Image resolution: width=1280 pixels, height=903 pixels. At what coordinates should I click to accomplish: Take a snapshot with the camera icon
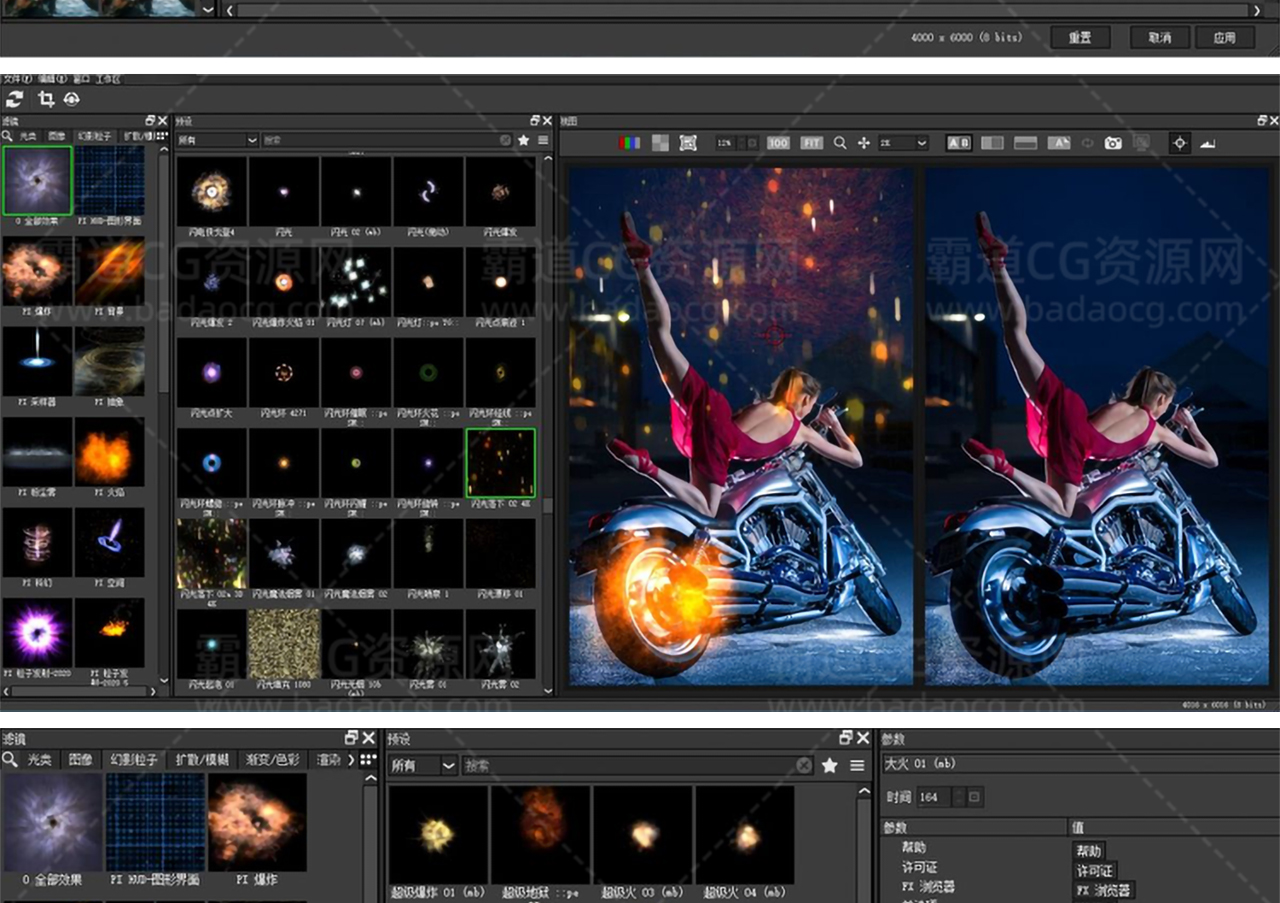1113,143
